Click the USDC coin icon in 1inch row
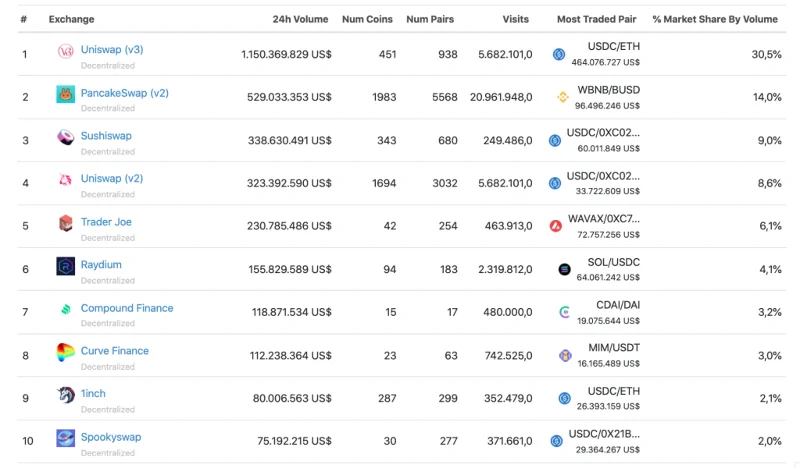 [x=564, y=398]
